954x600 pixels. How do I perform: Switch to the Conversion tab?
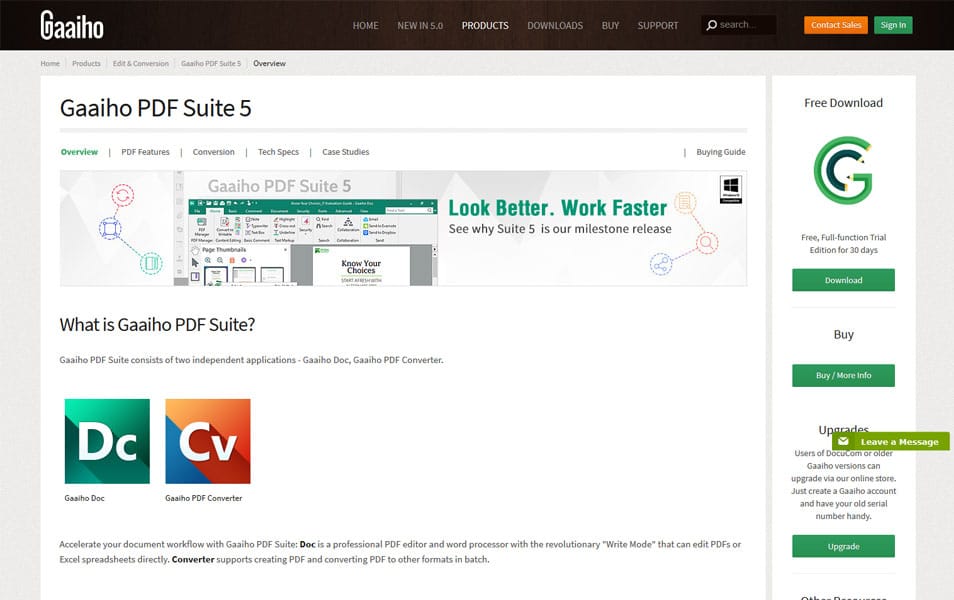click(214, 152)
